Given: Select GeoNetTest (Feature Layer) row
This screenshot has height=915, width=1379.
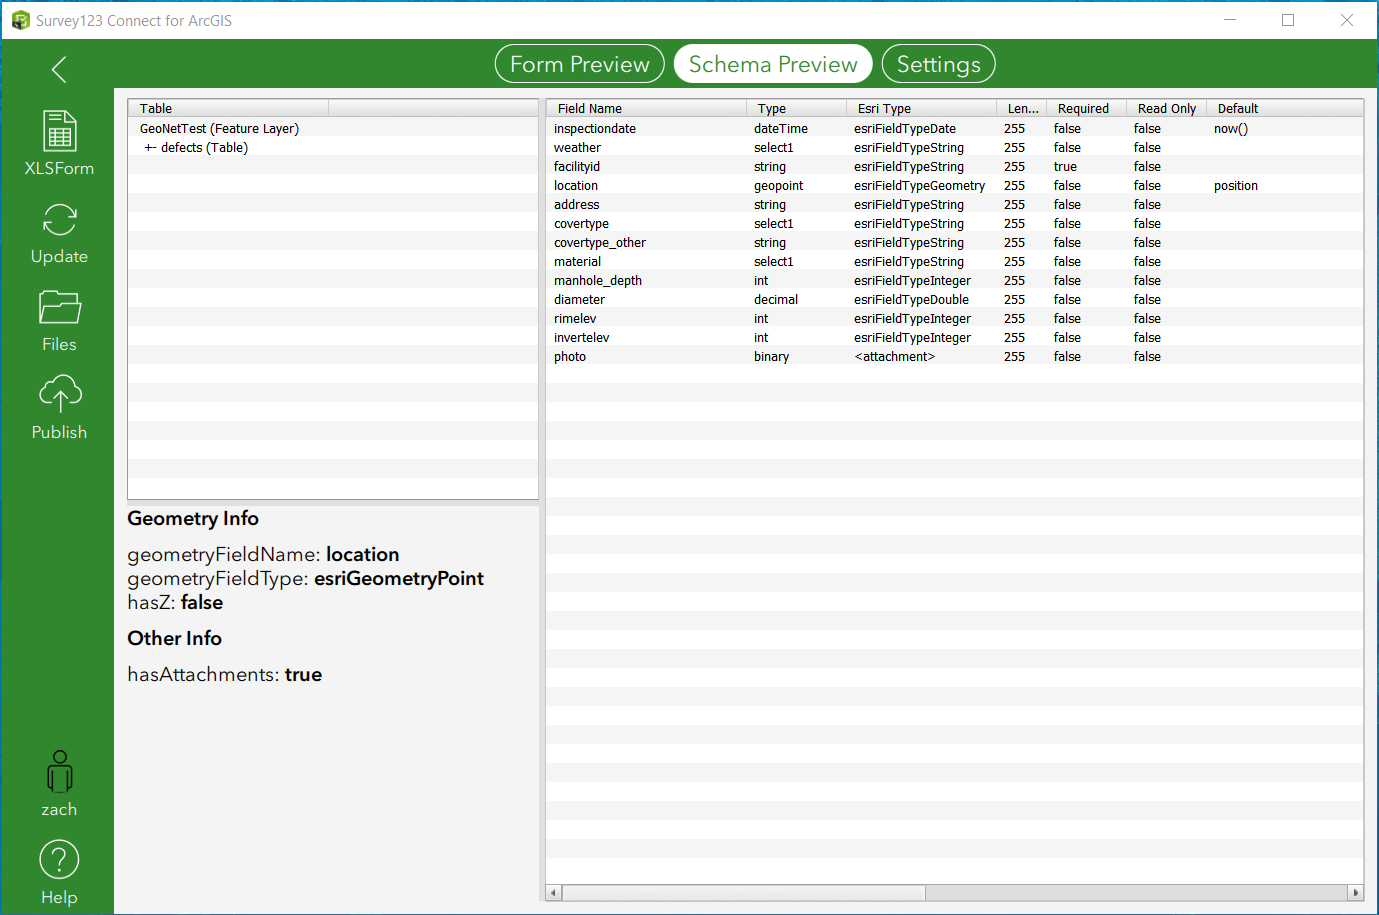Looking at the screenshot, I should pos(333,128).
